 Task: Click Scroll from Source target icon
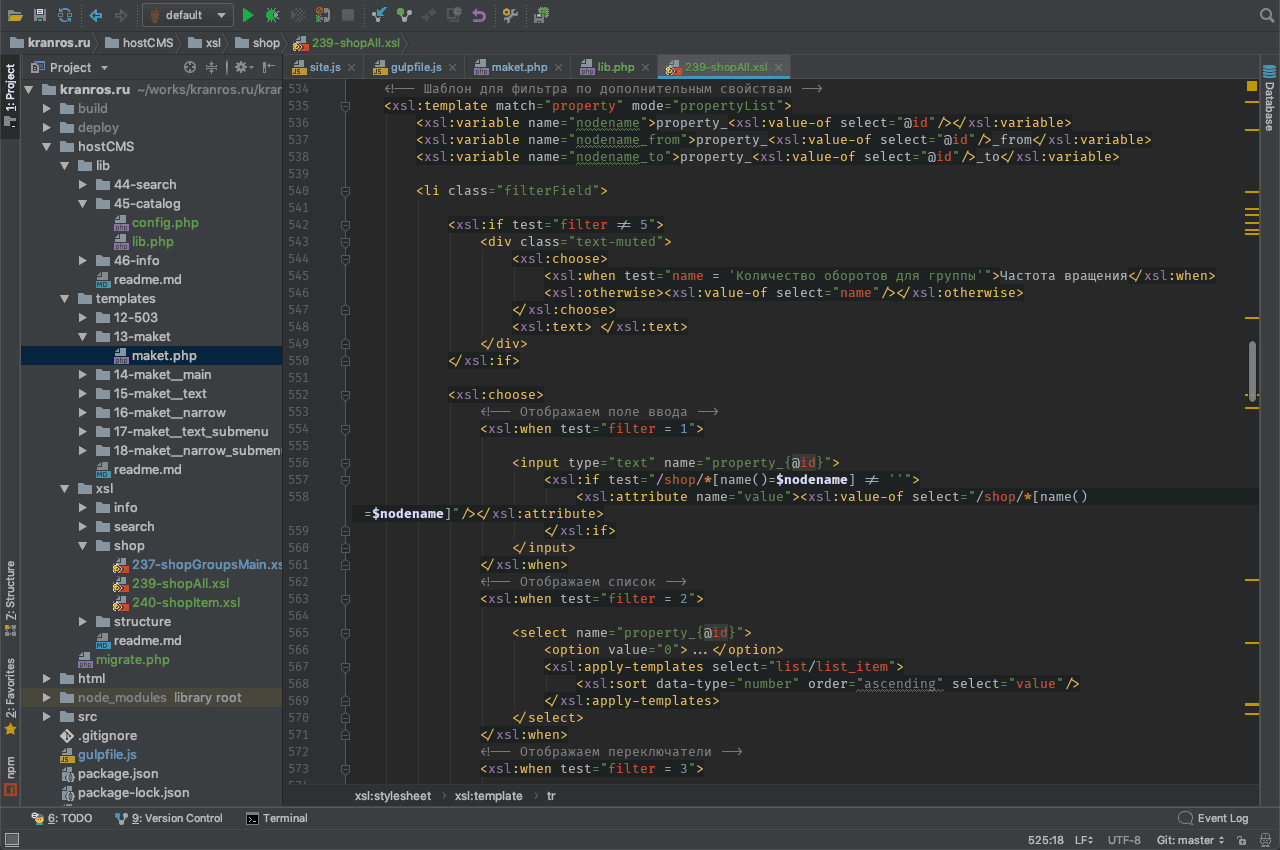tap(190, 67)
